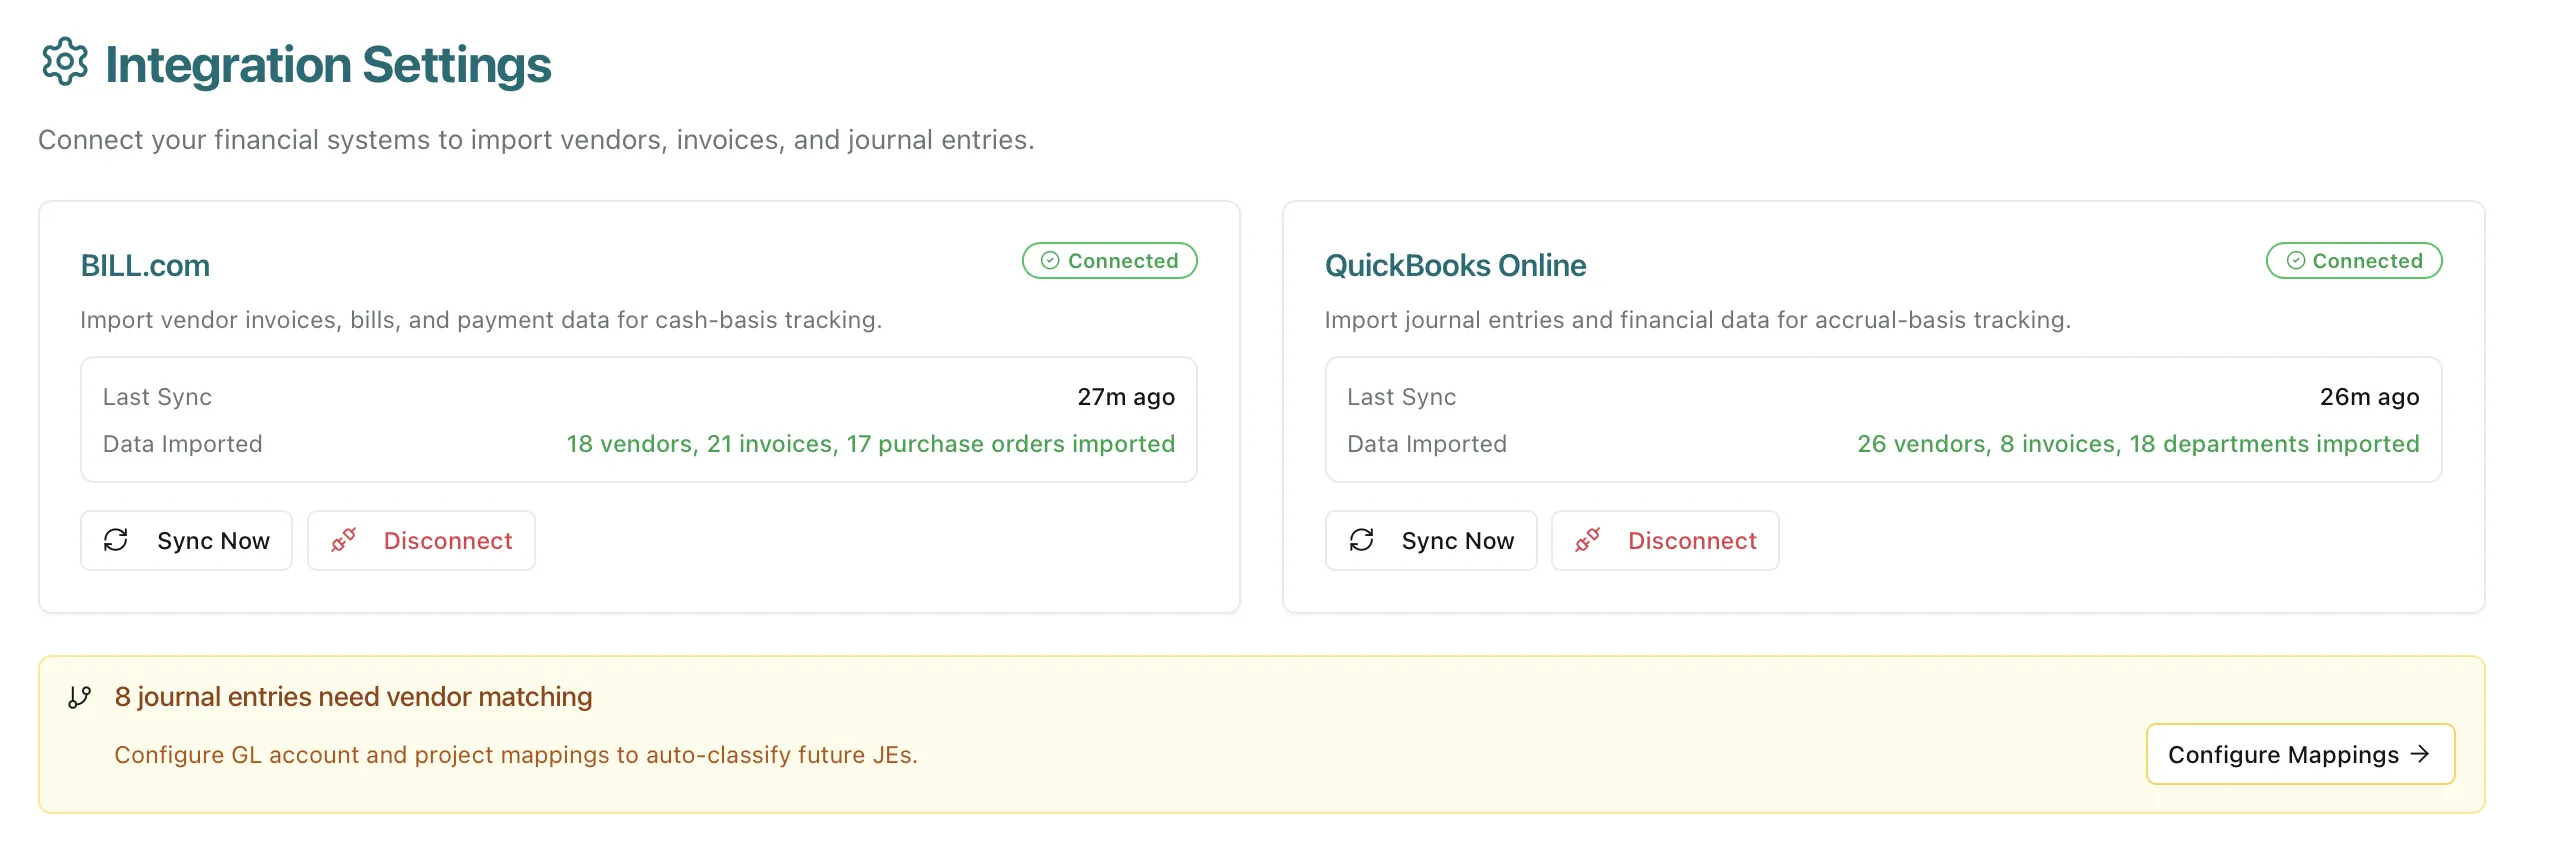
Task: Click the arrow in the Configure Mappings button
Action: coord(2420,754)
